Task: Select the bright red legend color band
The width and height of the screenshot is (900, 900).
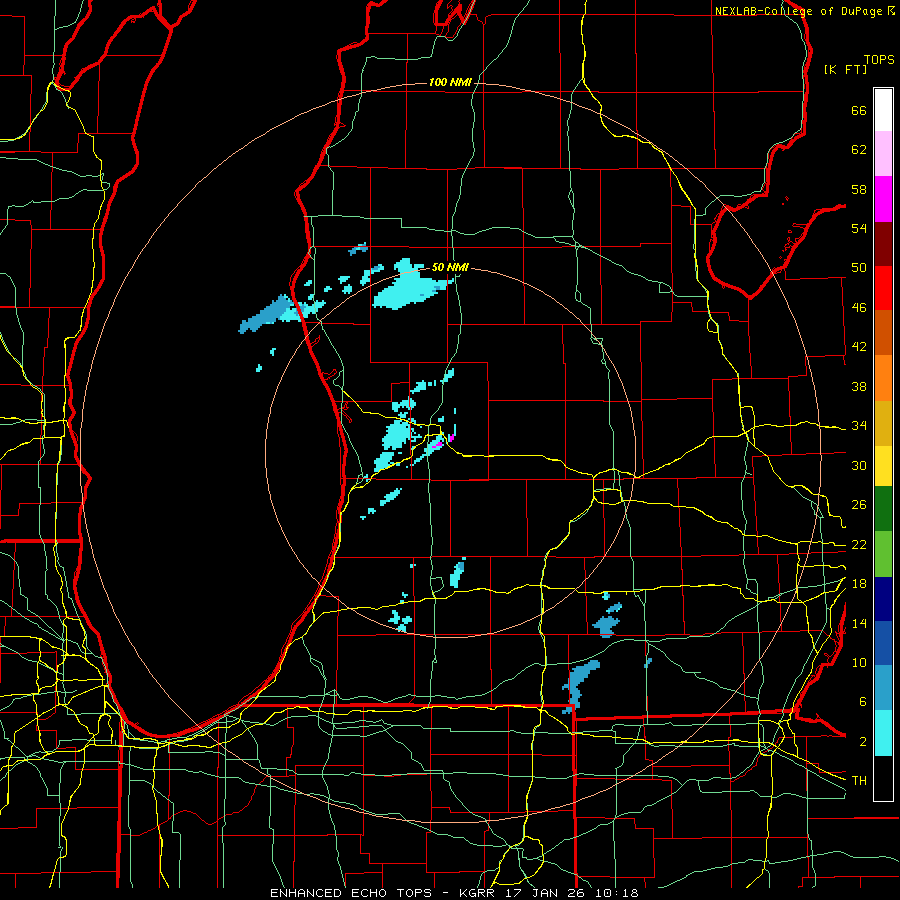Action: 883,288
